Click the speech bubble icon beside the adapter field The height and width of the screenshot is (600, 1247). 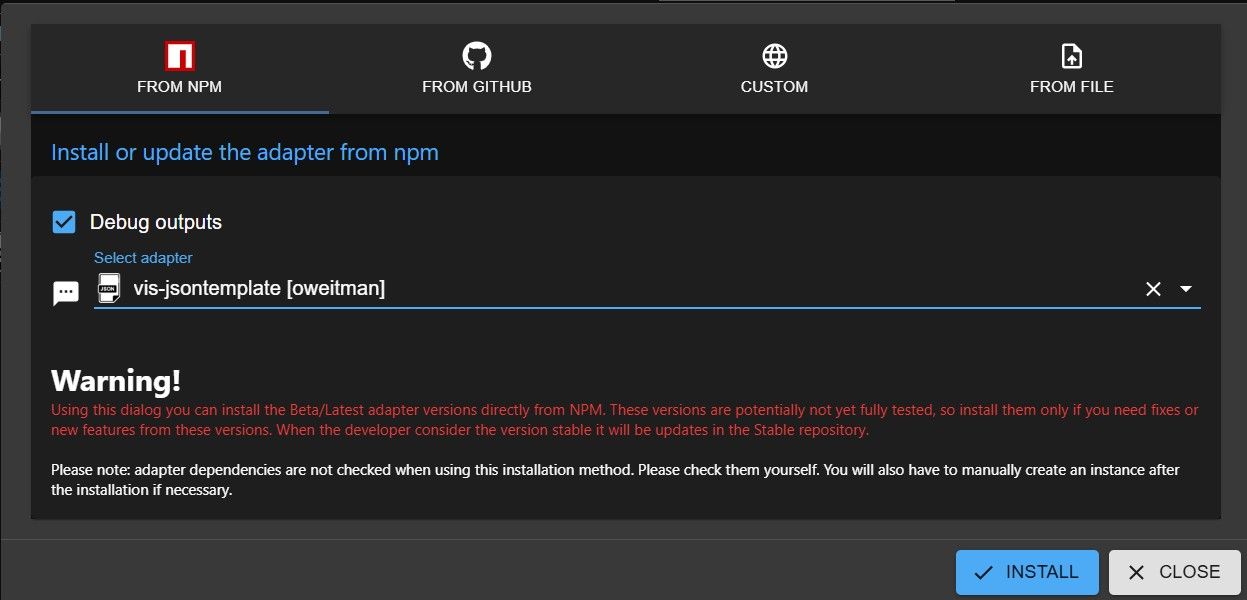point(66,293)
